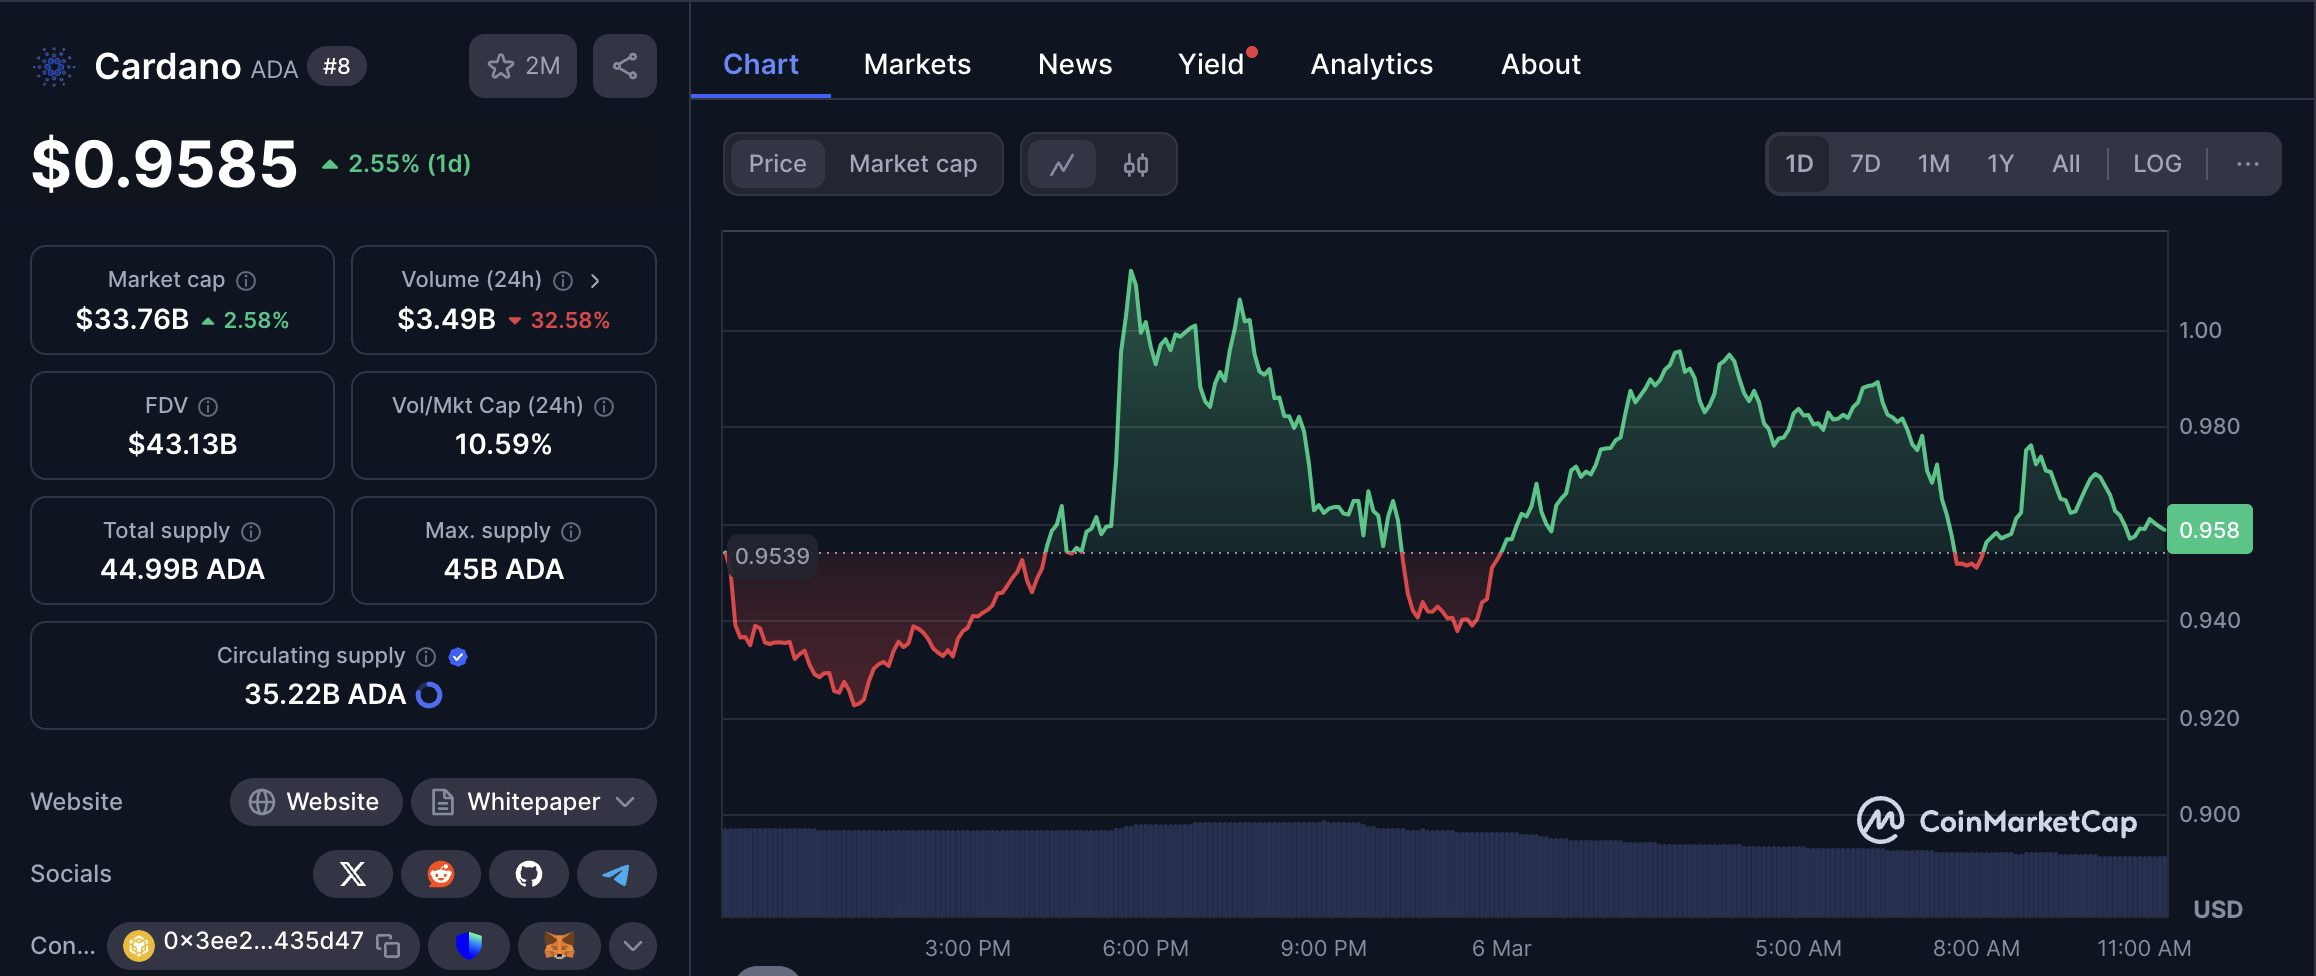This screenshot has height=976, width=2316.
Task: Open Market cap info tooltip icon
Action: click(x=246, y=281)
